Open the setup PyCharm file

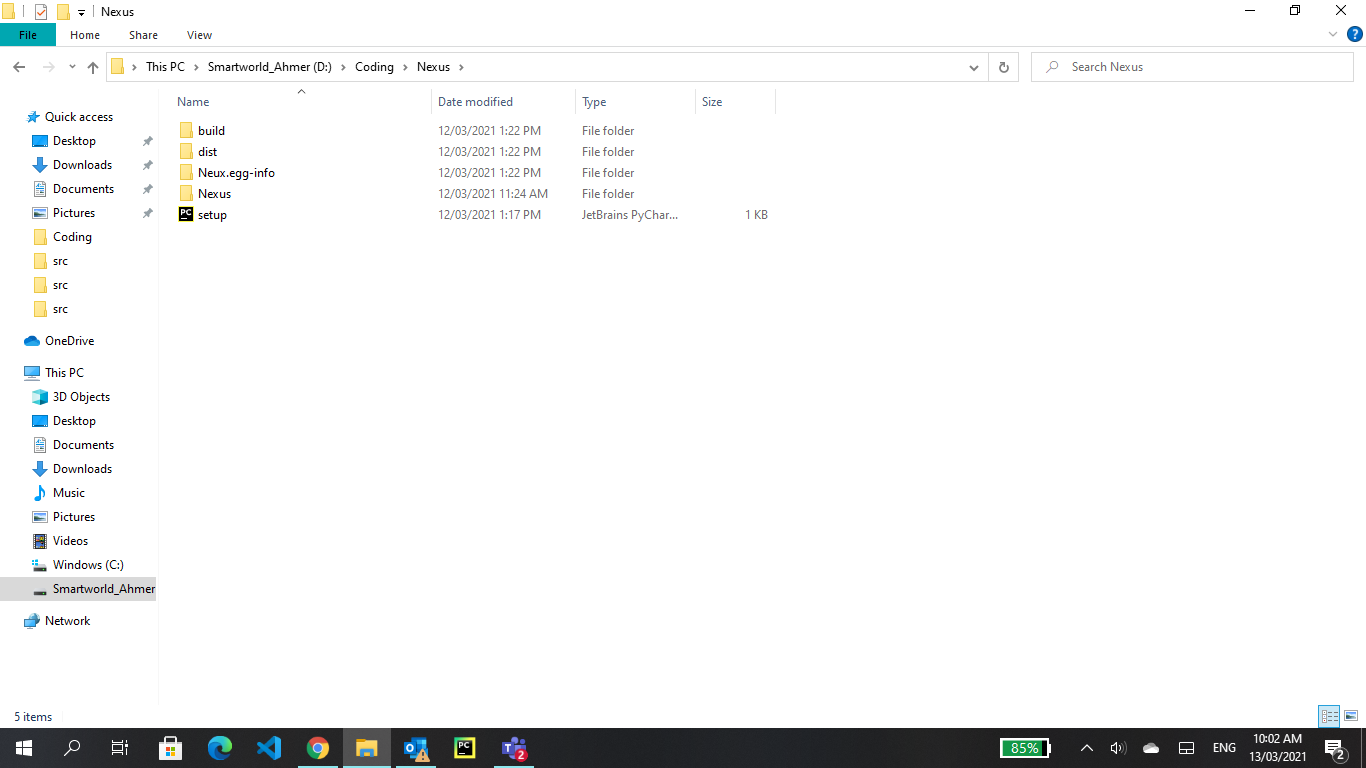[x=211, y=214]
